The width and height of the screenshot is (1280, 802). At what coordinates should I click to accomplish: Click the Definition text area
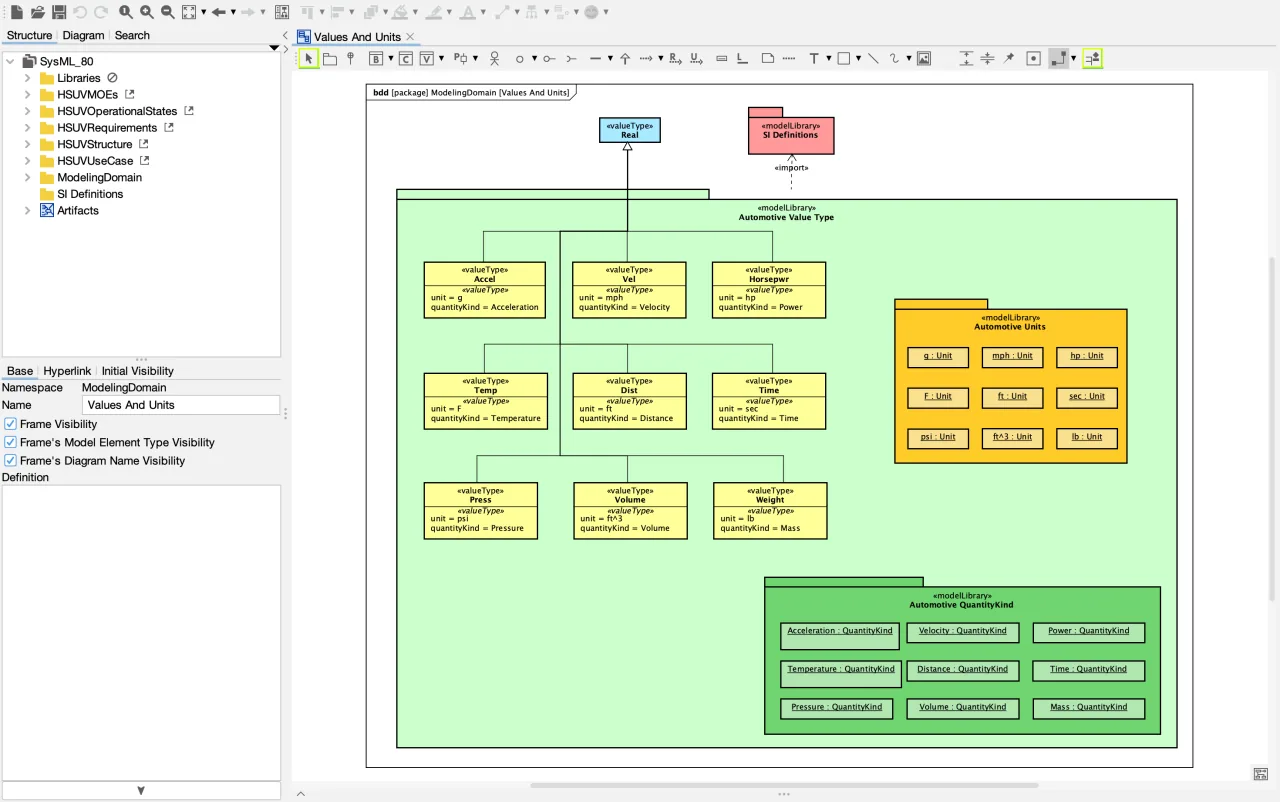pos(141,632)
